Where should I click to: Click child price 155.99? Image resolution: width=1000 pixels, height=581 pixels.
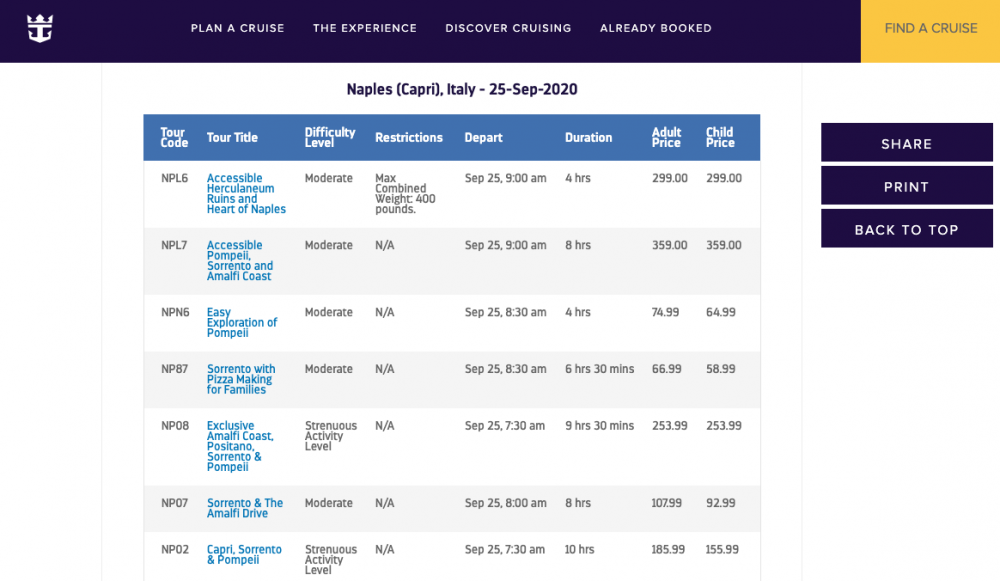pyautogui.click(x=723, y=549)
